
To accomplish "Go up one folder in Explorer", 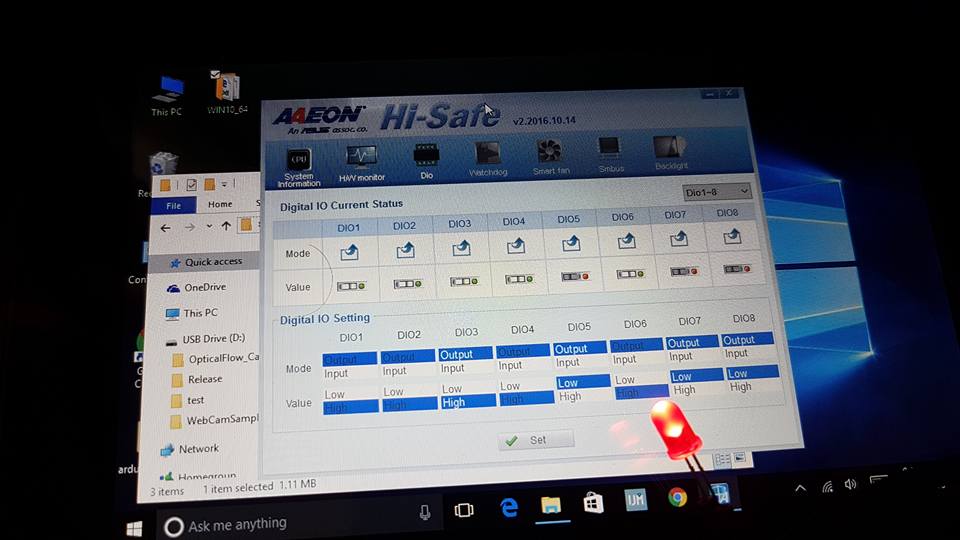I will point(226,226).
